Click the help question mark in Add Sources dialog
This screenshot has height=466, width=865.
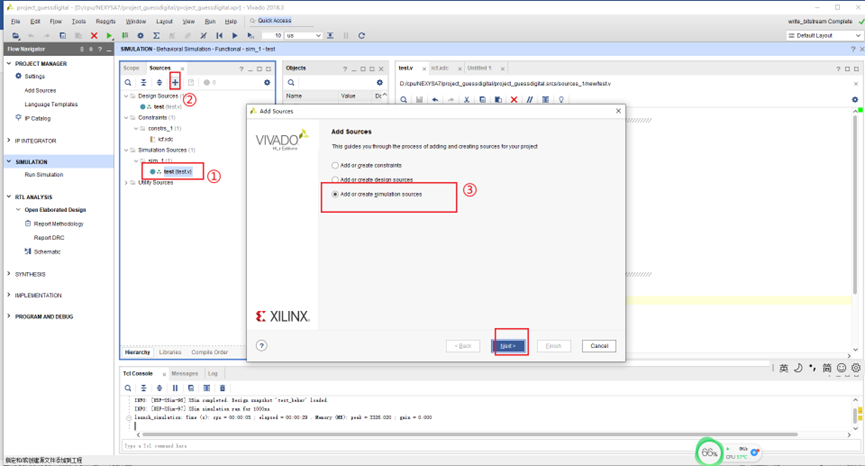point(262,346)
